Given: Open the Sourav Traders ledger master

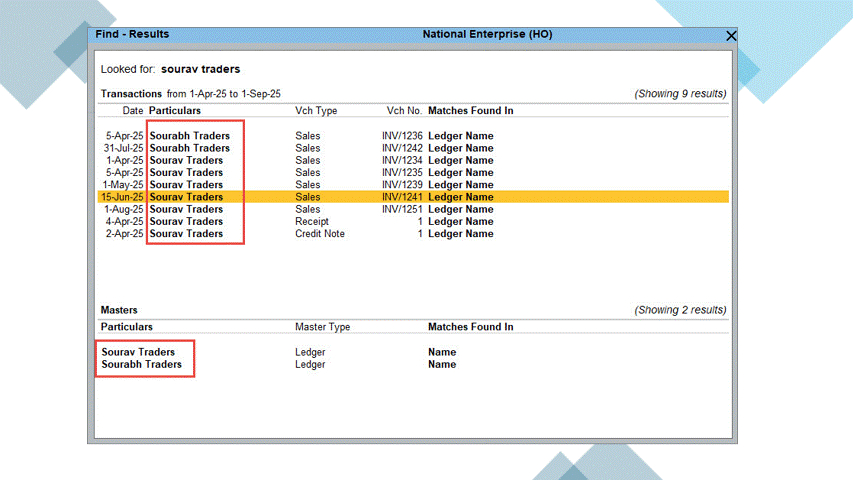Looking at the screenshot, I should [x=138, y=352].
